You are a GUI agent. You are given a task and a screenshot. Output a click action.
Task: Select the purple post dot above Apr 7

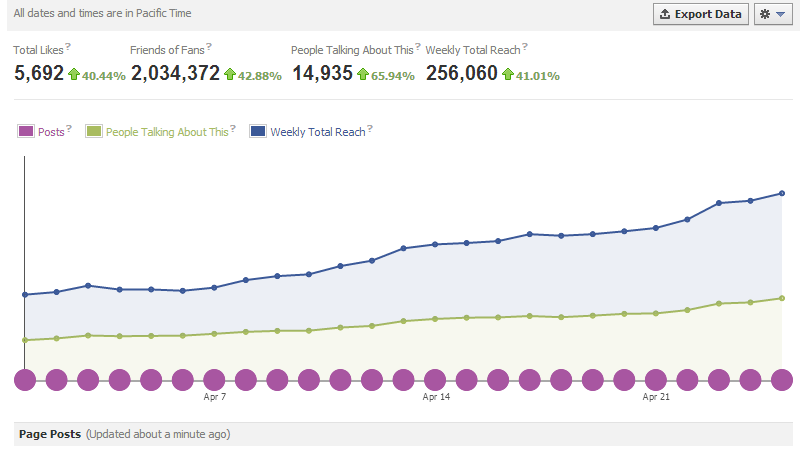click(x=214, y=380)
